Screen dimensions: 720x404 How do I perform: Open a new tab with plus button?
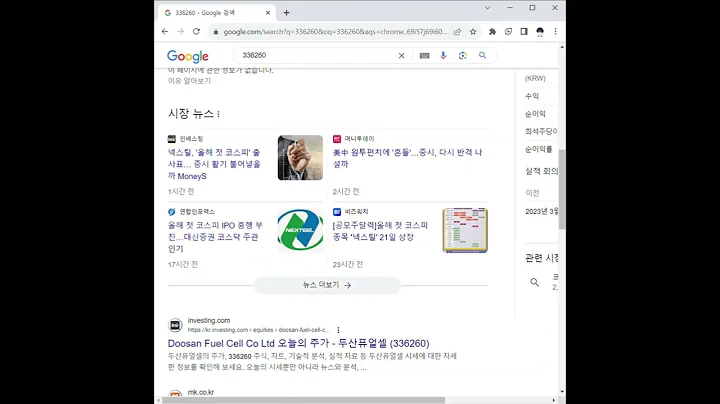pos(287,13)
